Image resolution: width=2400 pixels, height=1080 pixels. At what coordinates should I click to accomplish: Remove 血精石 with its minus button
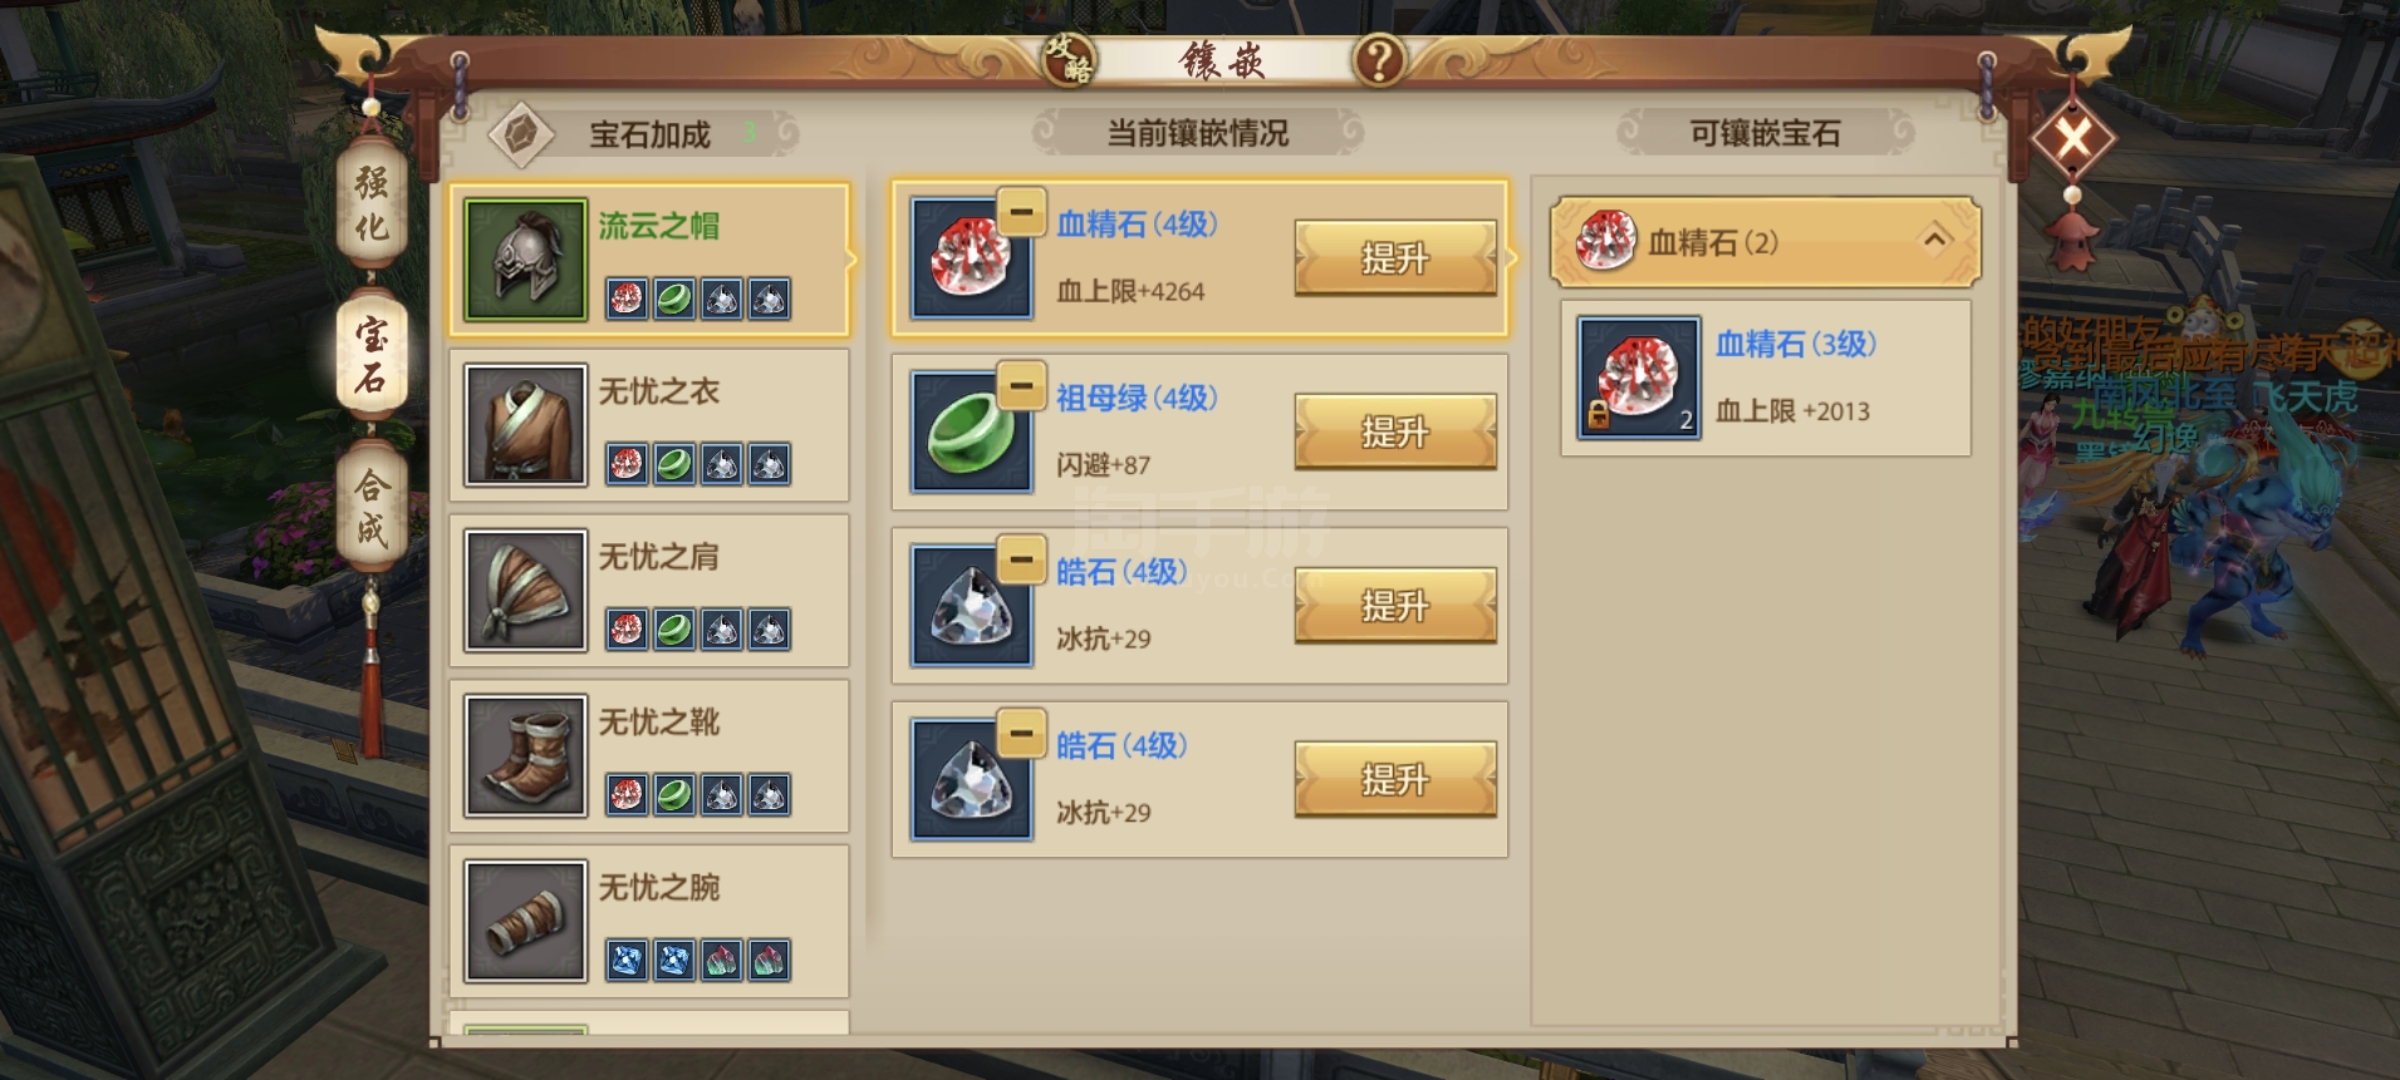[1021, 212]
